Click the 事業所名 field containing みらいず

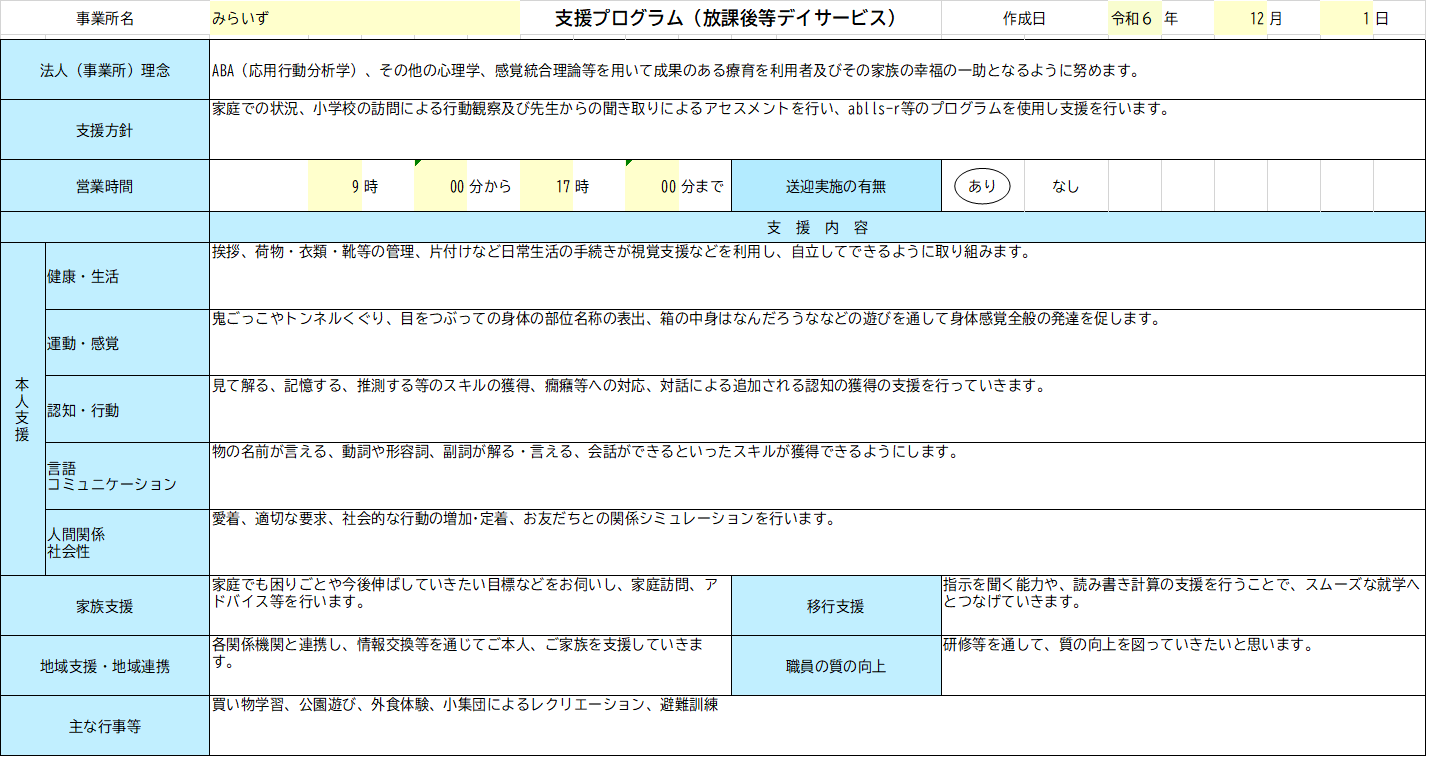point(364,19)
